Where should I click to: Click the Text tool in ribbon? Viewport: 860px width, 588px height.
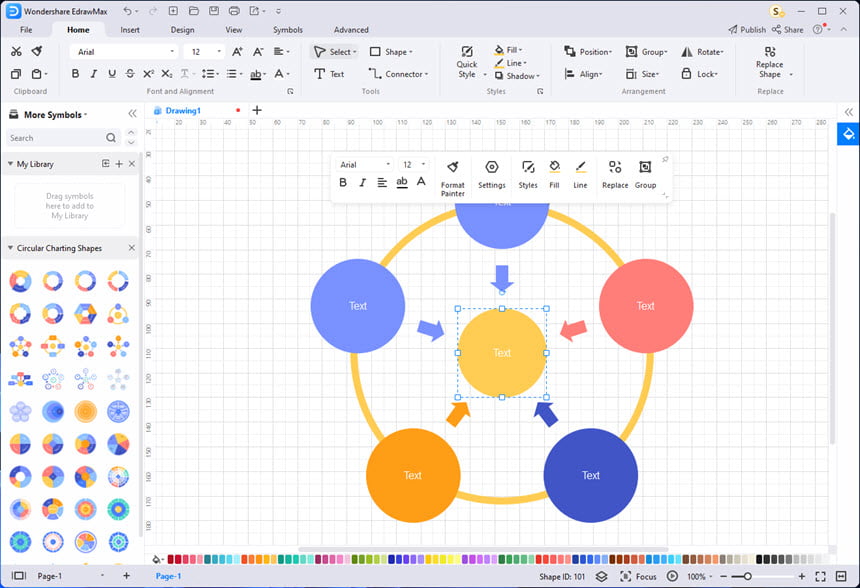click(329, 74)
